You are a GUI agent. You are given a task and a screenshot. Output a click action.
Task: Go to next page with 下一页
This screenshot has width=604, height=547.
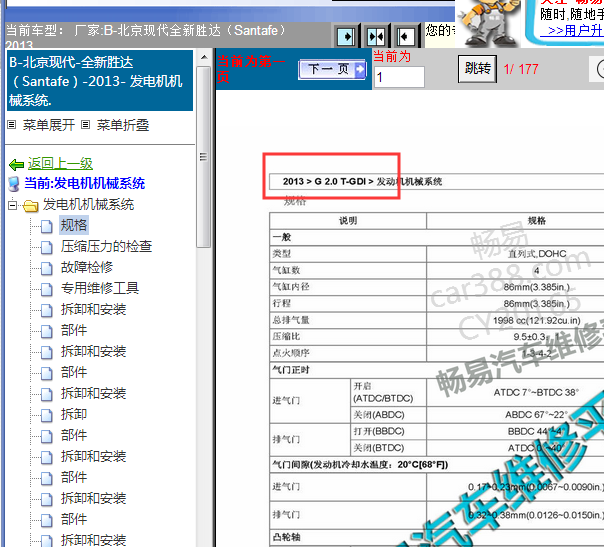point(332,69)
